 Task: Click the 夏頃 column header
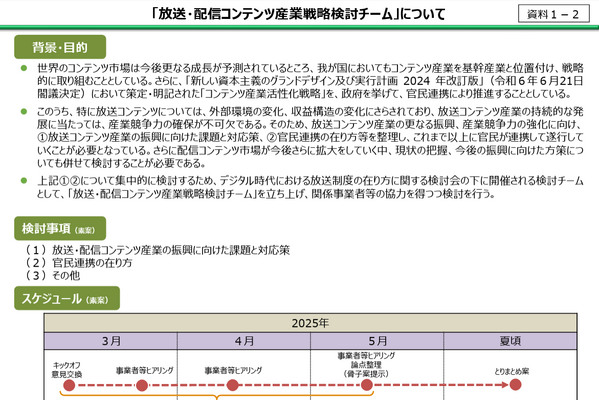point(510,341)
